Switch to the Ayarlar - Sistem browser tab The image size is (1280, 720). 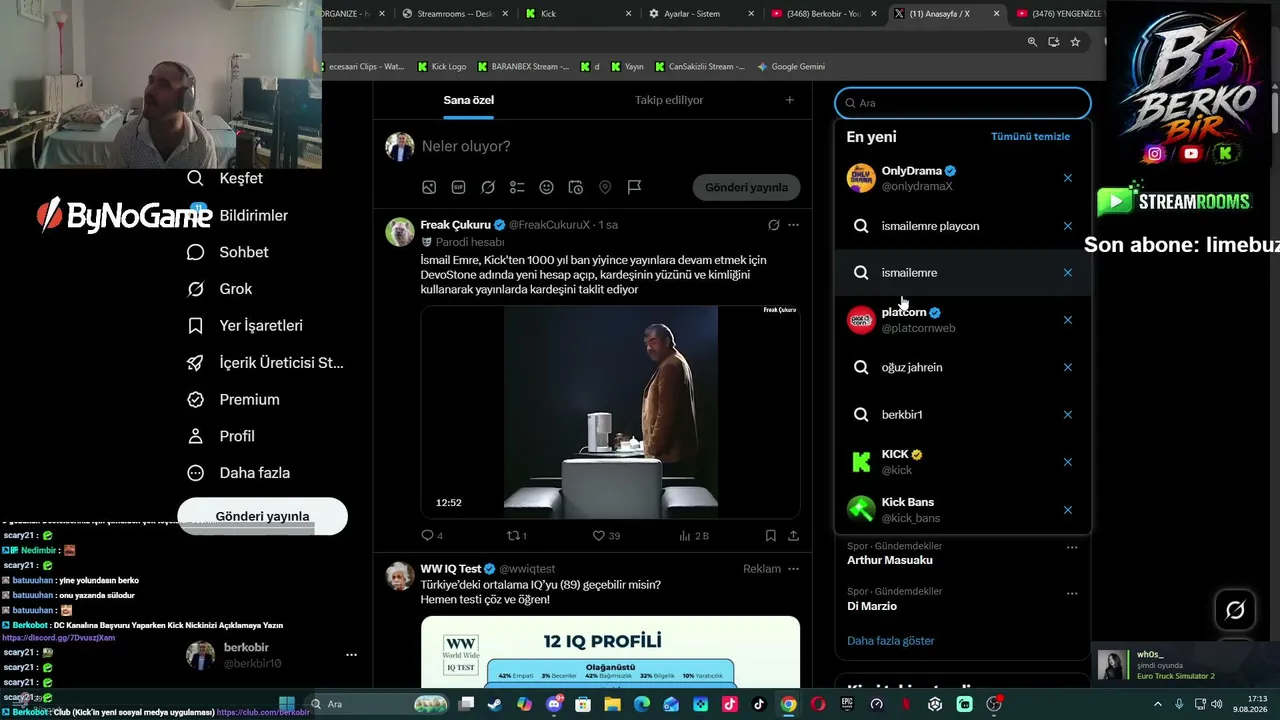pyautogui.click(x=700, y=14)
